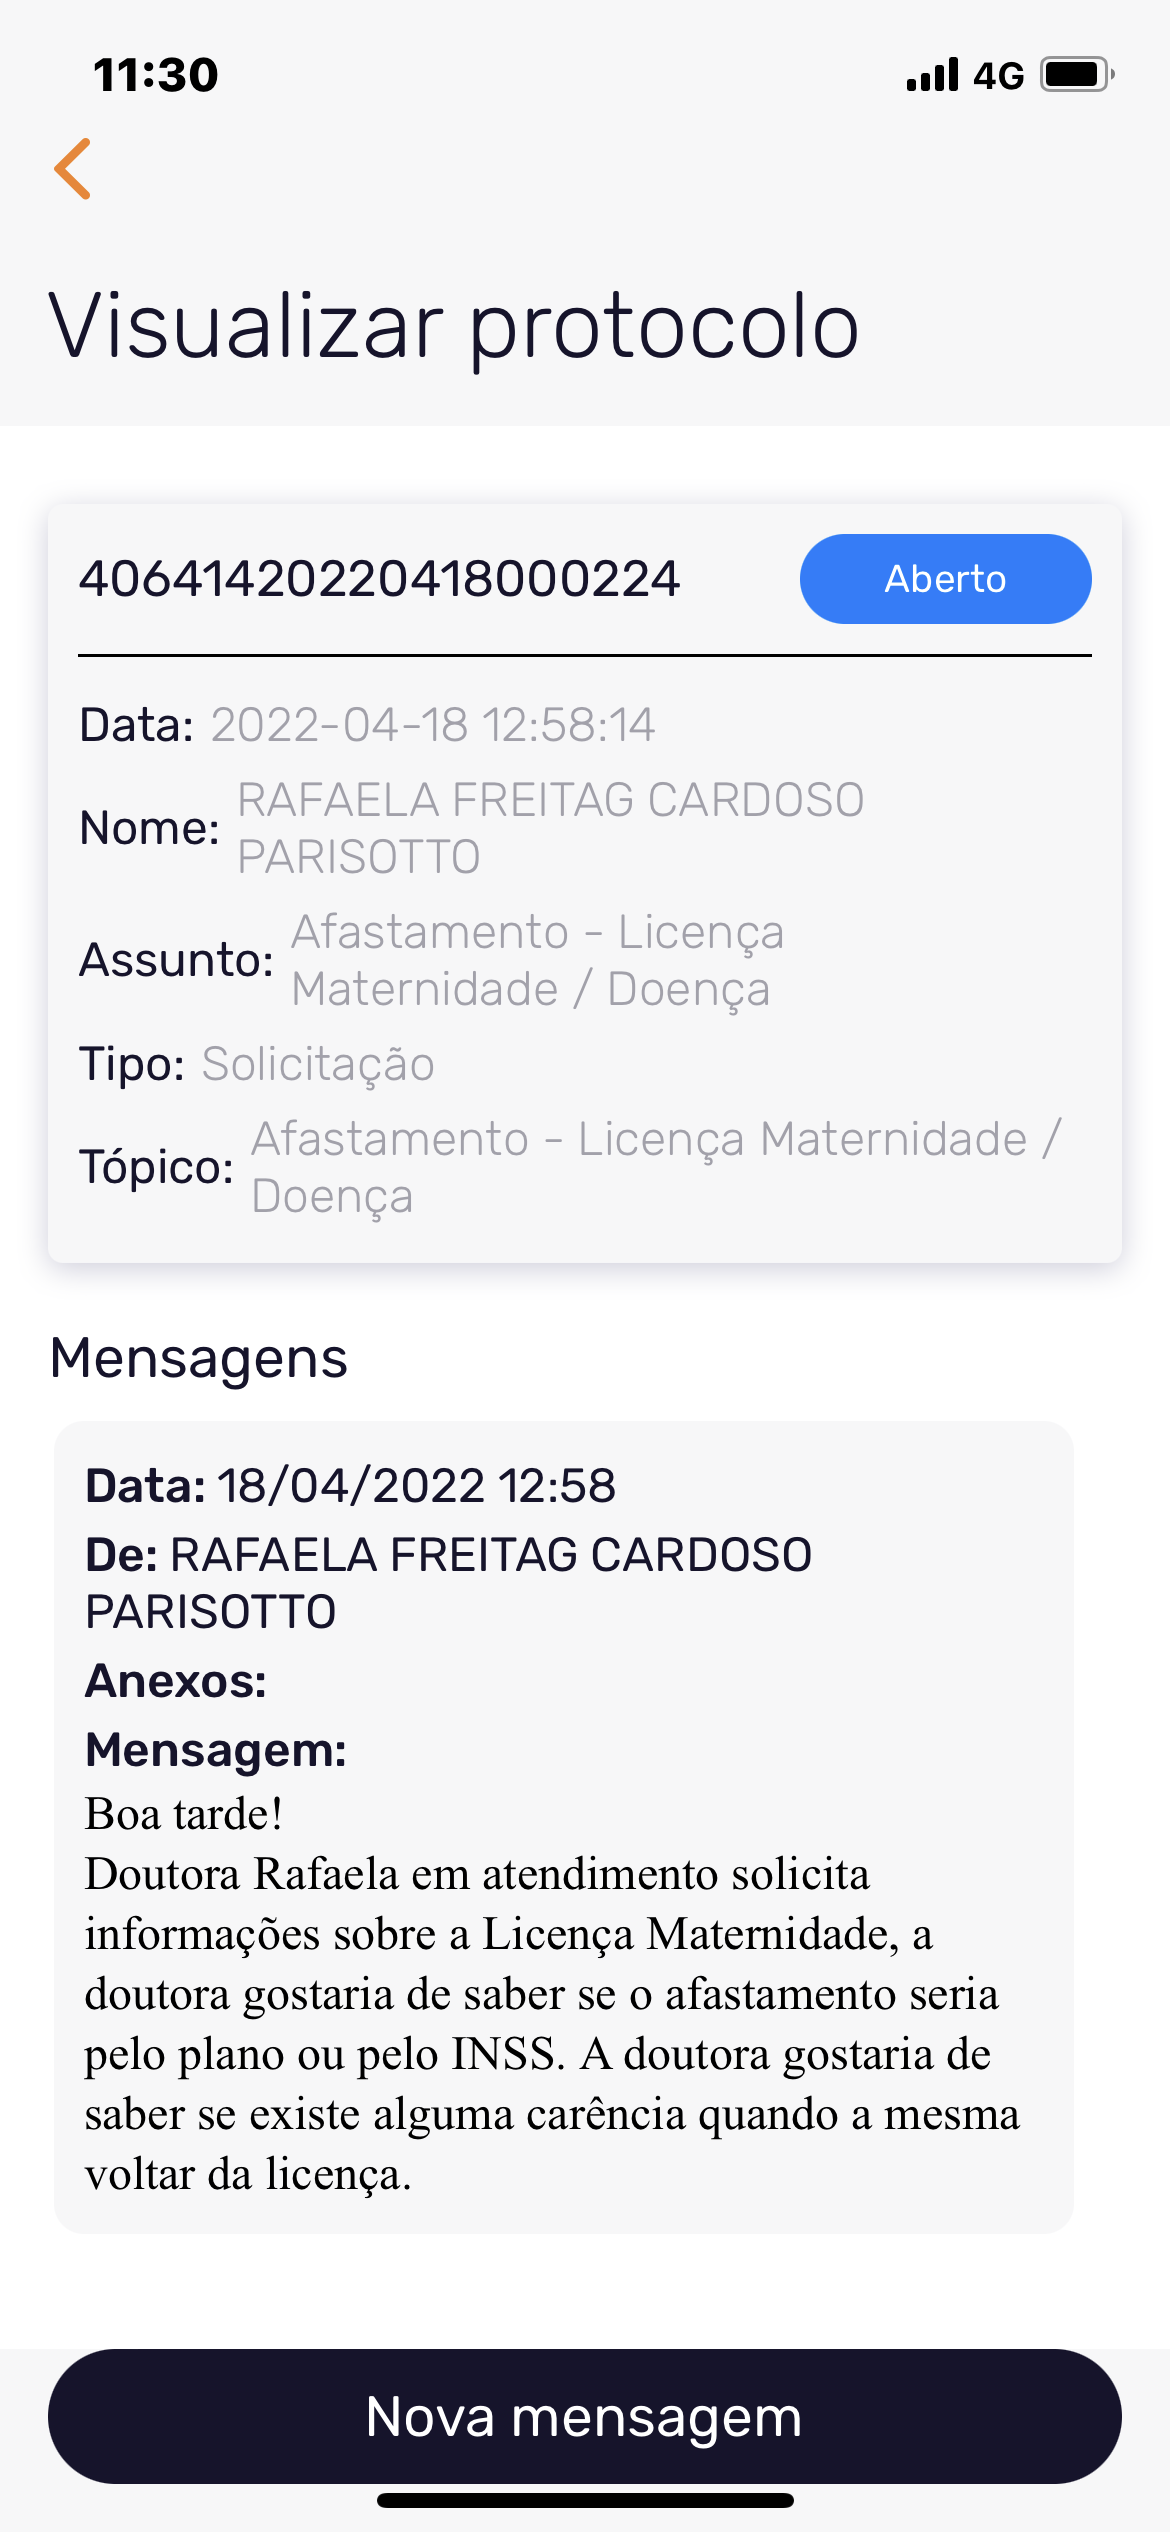Viewport: 1170px width, 2532px height.
Task: Tap the Nome value in protocol card
Action: (x=550, y=828)
